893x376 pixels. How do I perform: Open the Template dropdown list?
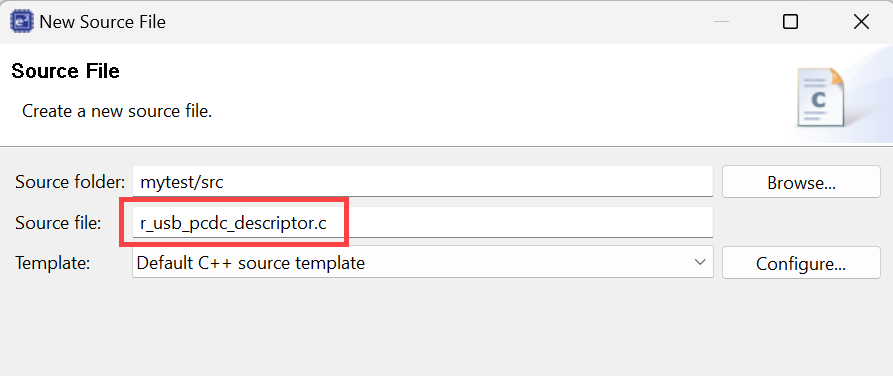click(423, 263)
